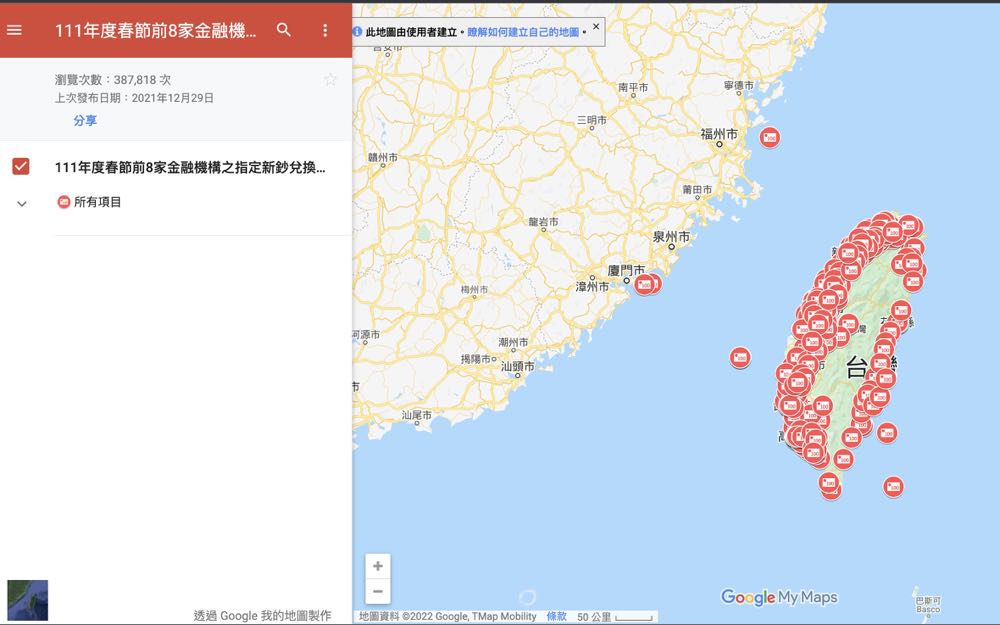The image size is (1000, 625).
Task: Click the 分享 share link
Action: pyautogui.click(x=85, y=121)
